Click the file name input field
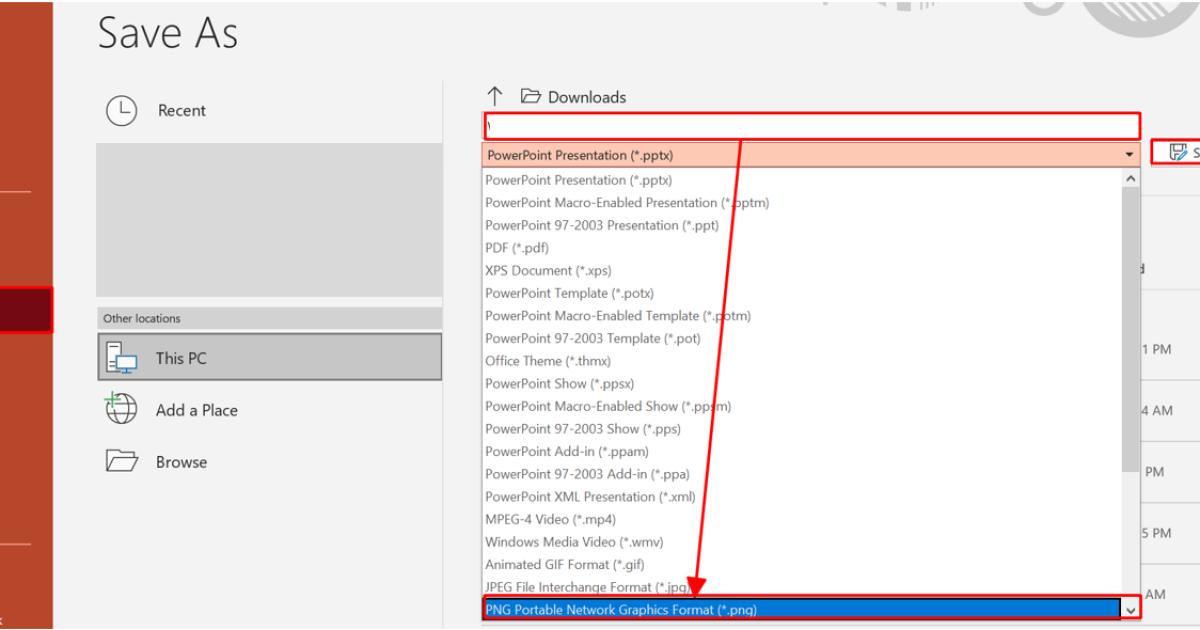 (x=812, y=126)
